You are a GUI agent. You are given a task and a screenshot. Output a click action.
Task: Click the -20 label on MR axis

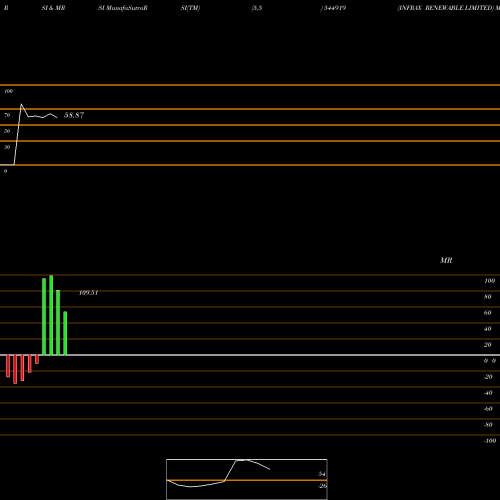488,377
